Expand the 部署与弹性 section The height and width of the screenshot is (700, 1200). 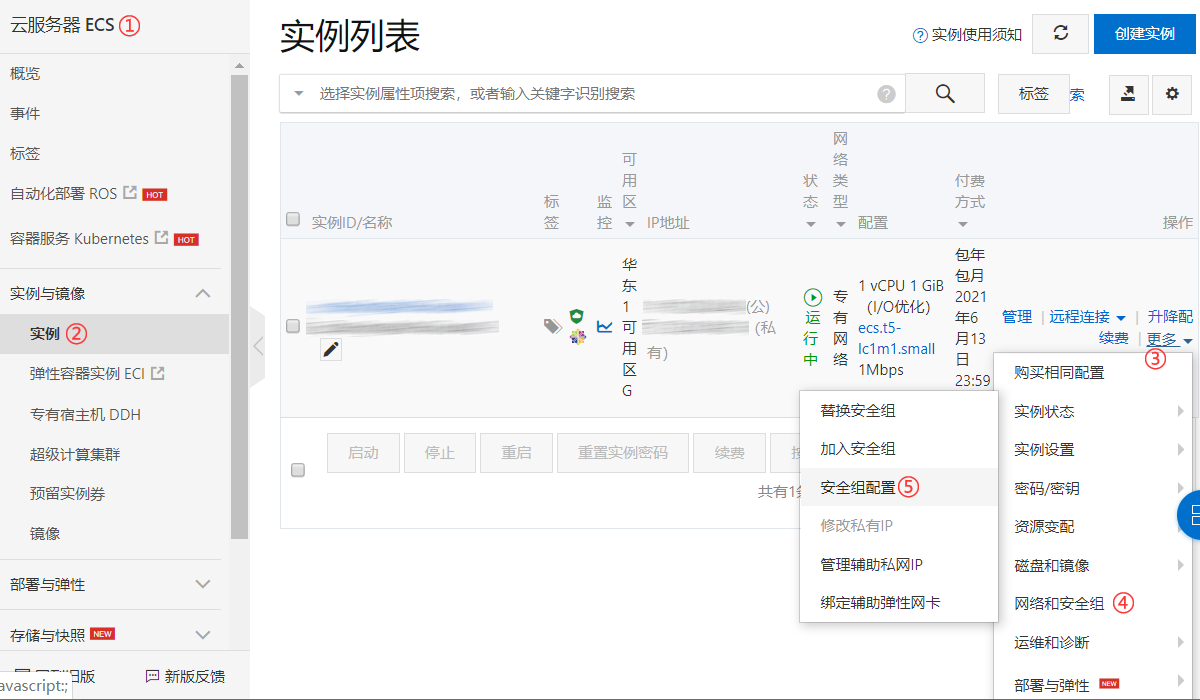pyautogui.click(x=203, y=584)
